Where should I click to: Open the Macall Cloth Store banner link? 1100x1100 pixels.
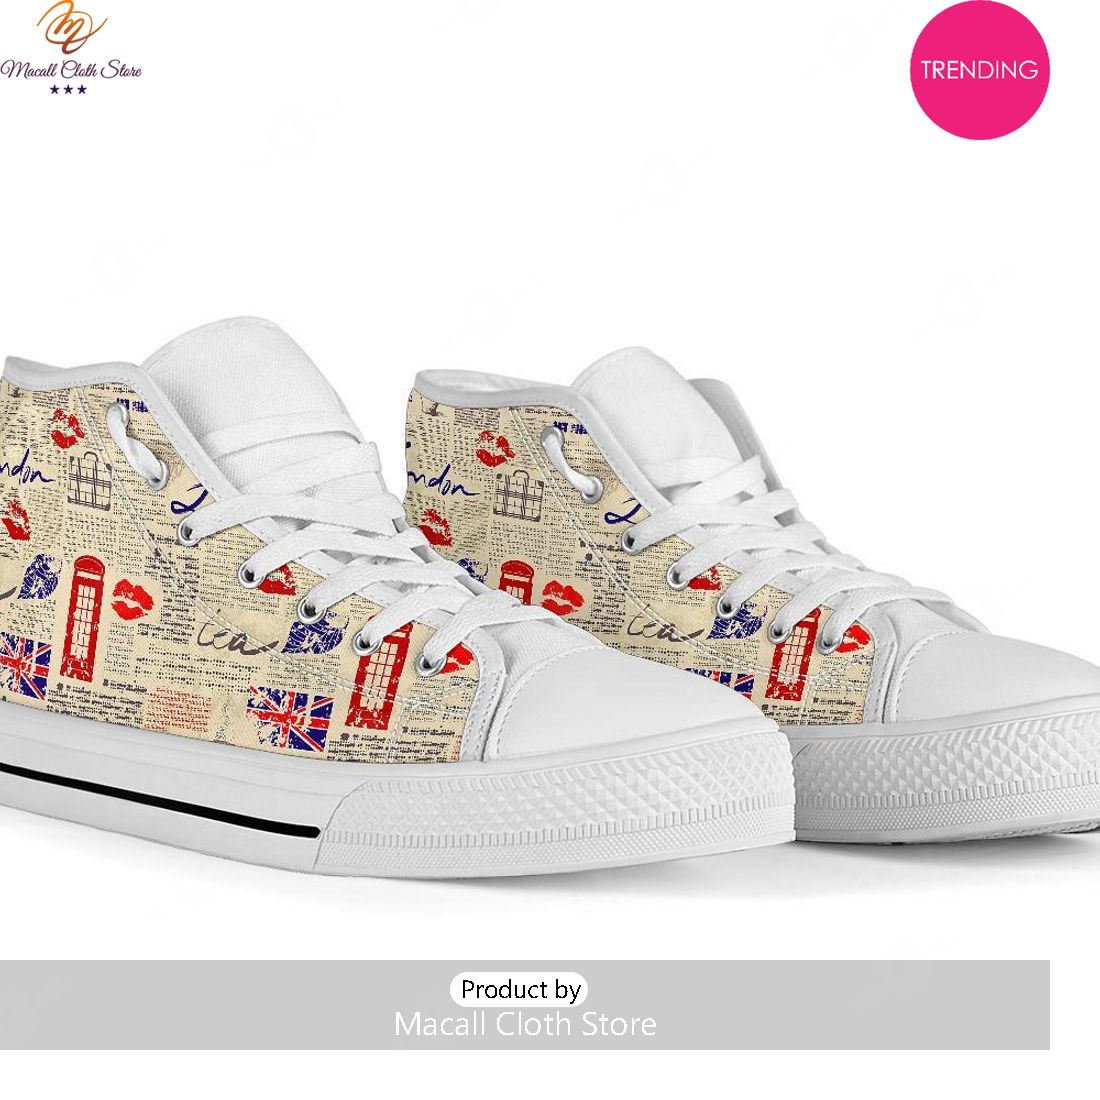click(525, 1024)
